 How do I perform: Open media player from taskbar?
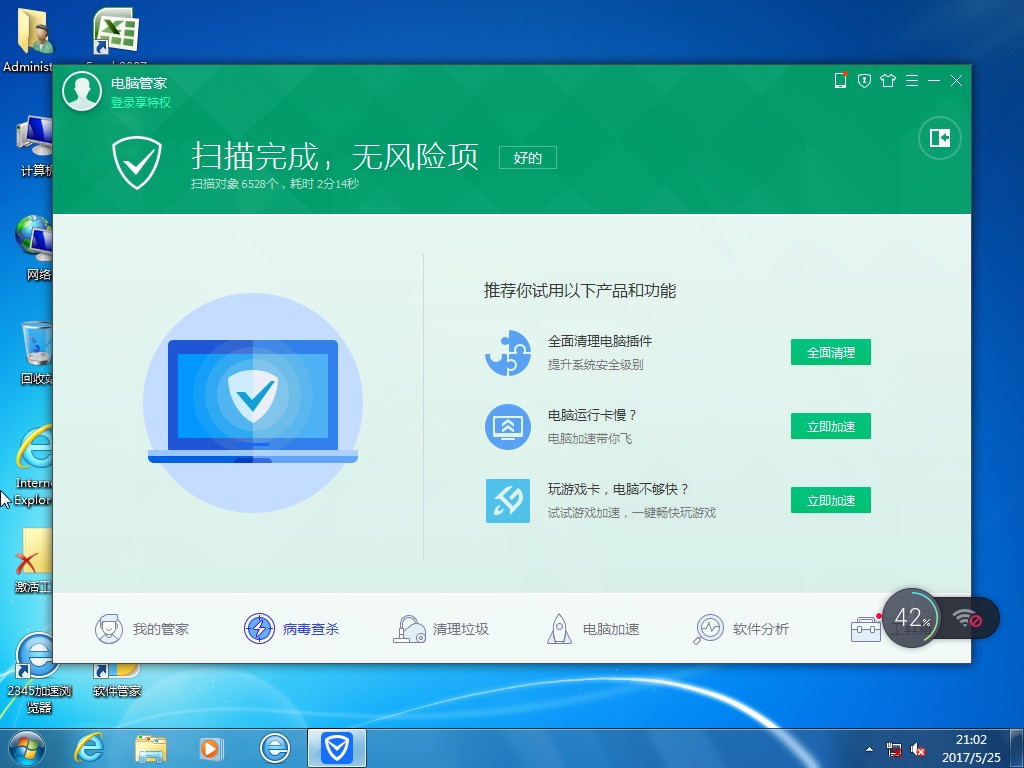click(x=211, y=748)
